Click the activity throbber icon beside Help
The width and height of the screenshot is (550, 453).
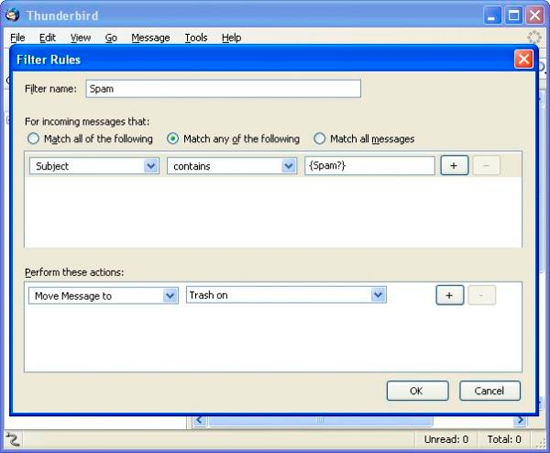534,37
